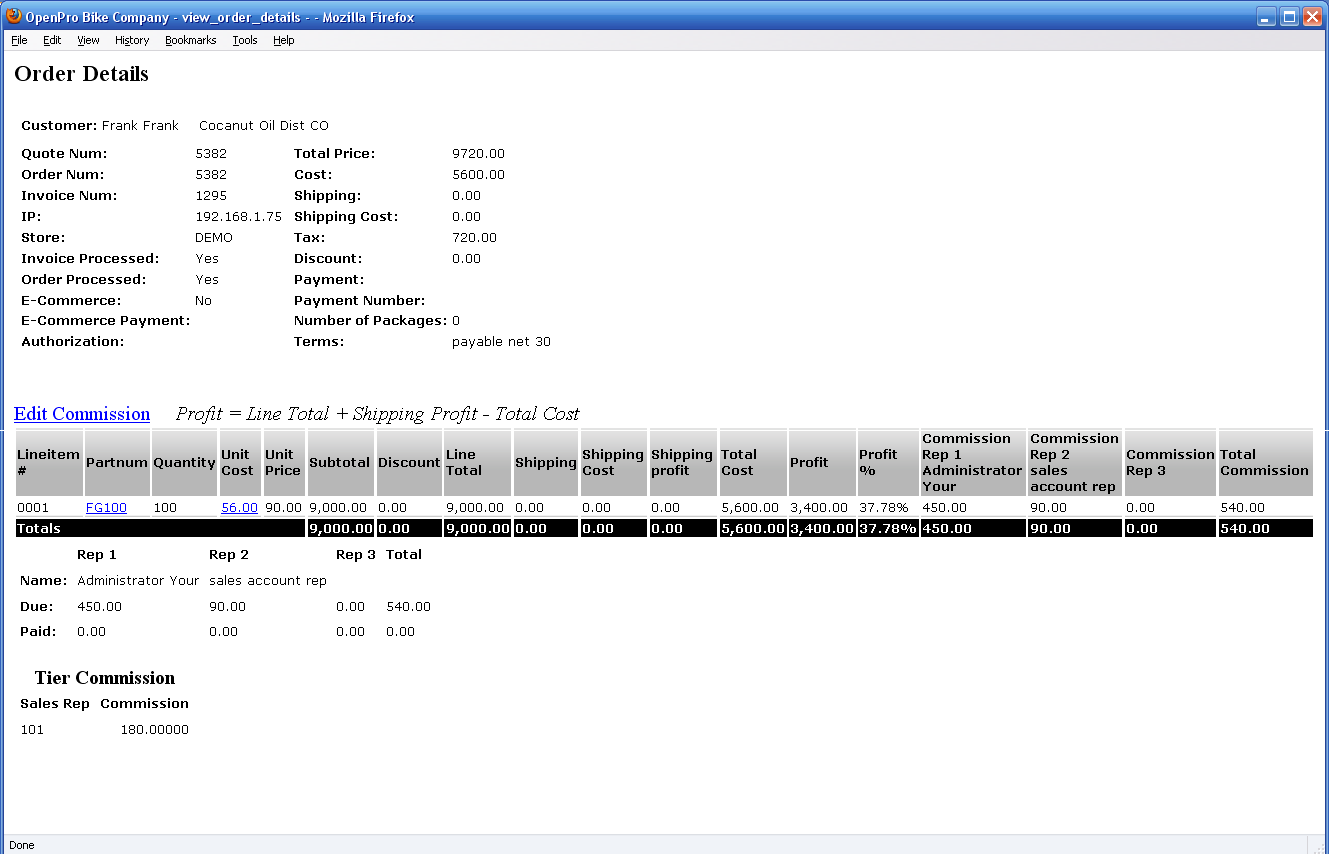Viewport: 1329px width, 854px height.
Task: Open the View menu
Action: pos(88,40)
